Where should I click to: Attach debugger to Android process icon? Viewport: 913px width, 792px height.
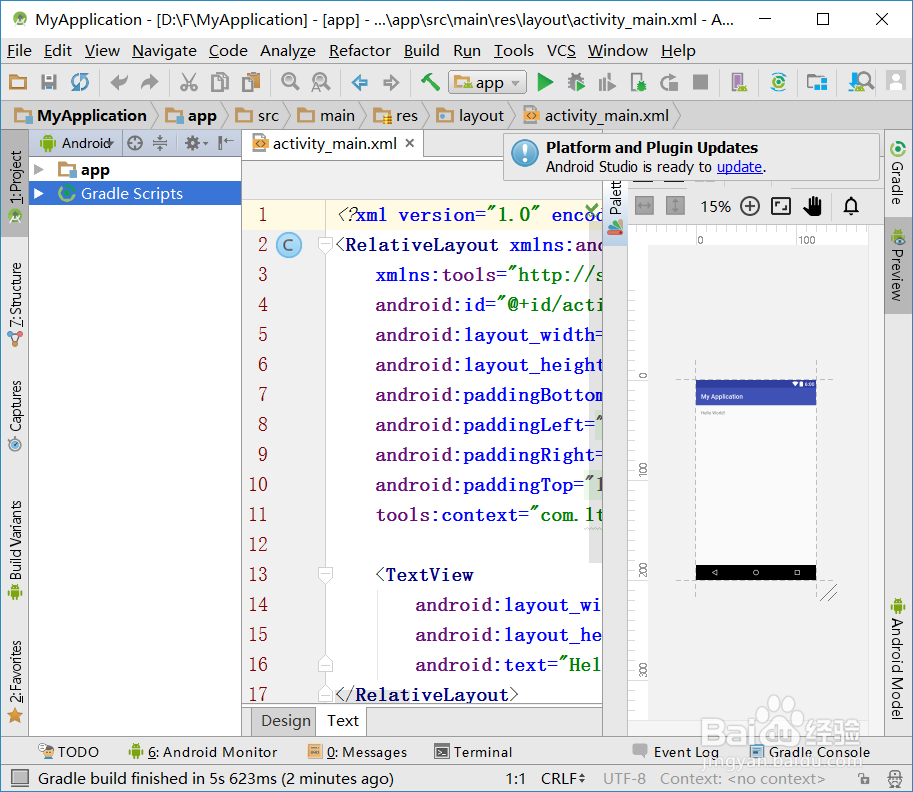638,82
